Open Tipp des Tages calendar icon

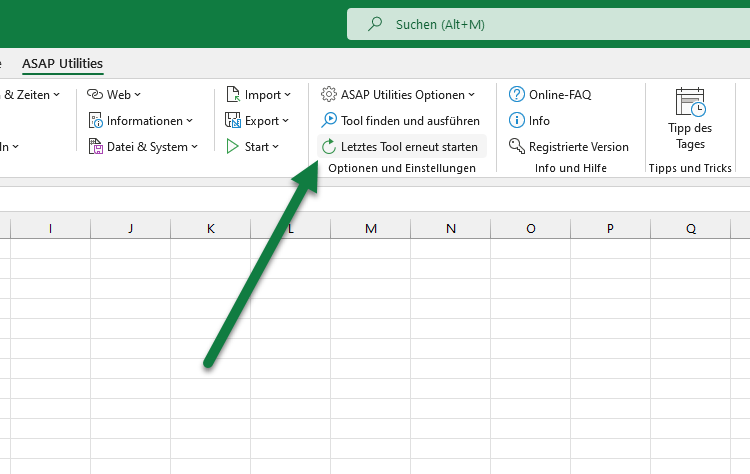pyautogui.click(x=690, y=102)
